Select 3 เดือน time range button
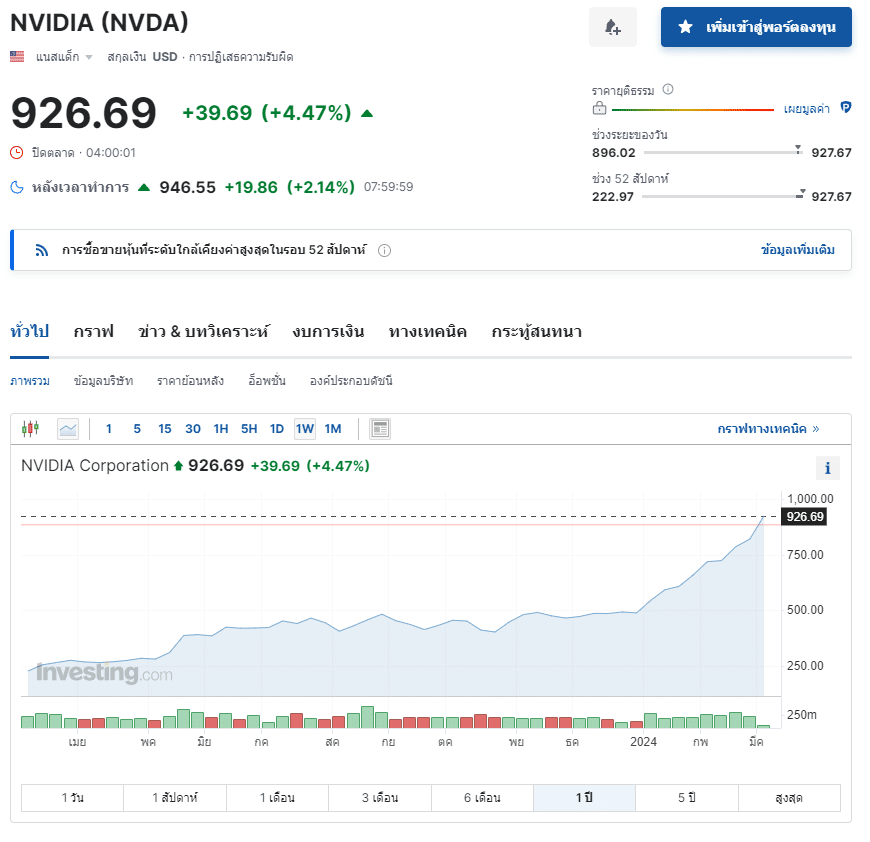The height and width of the screenshot is (842, 870). click(x=380, y=798)
